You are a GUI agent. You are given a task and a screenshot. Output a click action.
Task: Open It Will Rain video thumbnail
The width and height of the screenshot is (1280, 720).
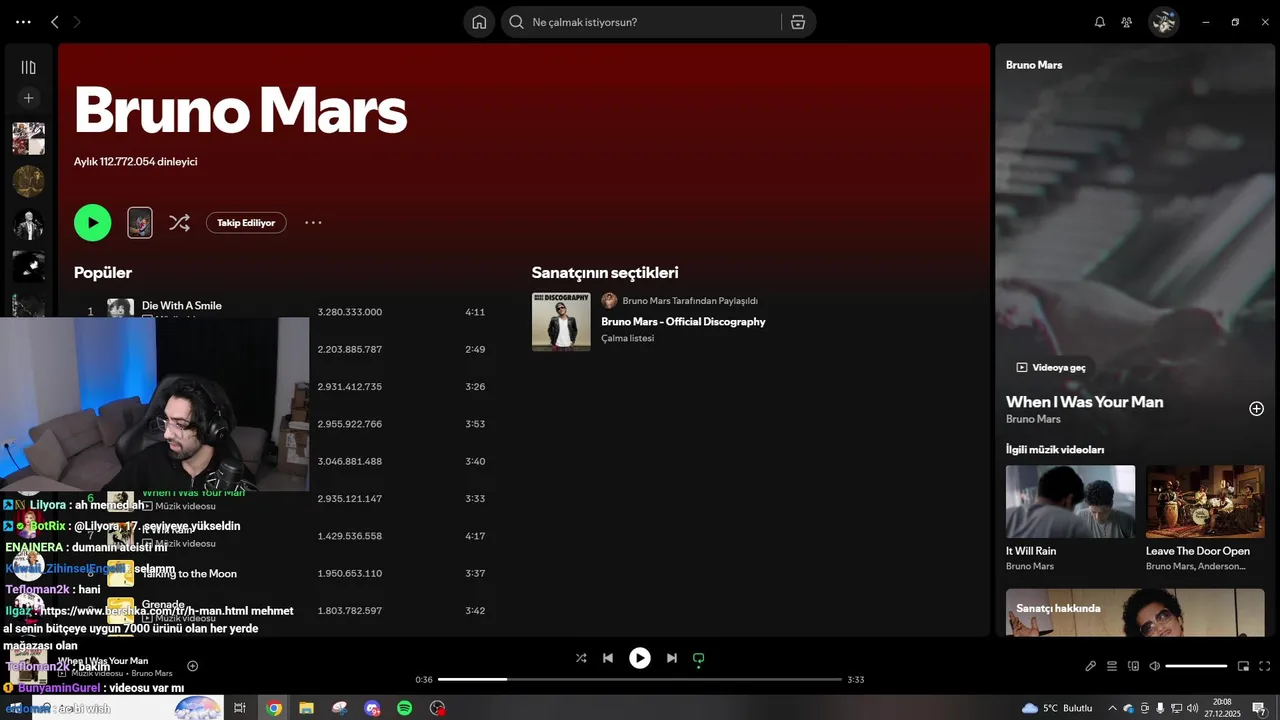(1070, 501)
